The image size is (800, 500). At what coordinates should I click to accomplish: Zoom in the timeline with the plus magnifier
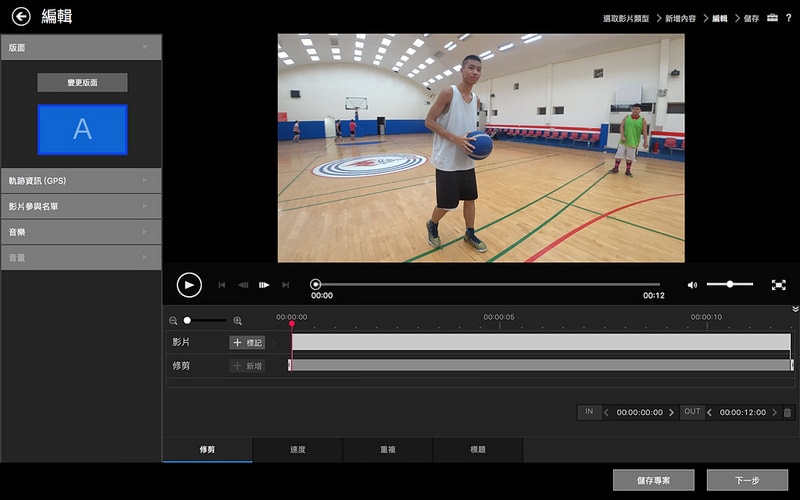pos(237,321)
